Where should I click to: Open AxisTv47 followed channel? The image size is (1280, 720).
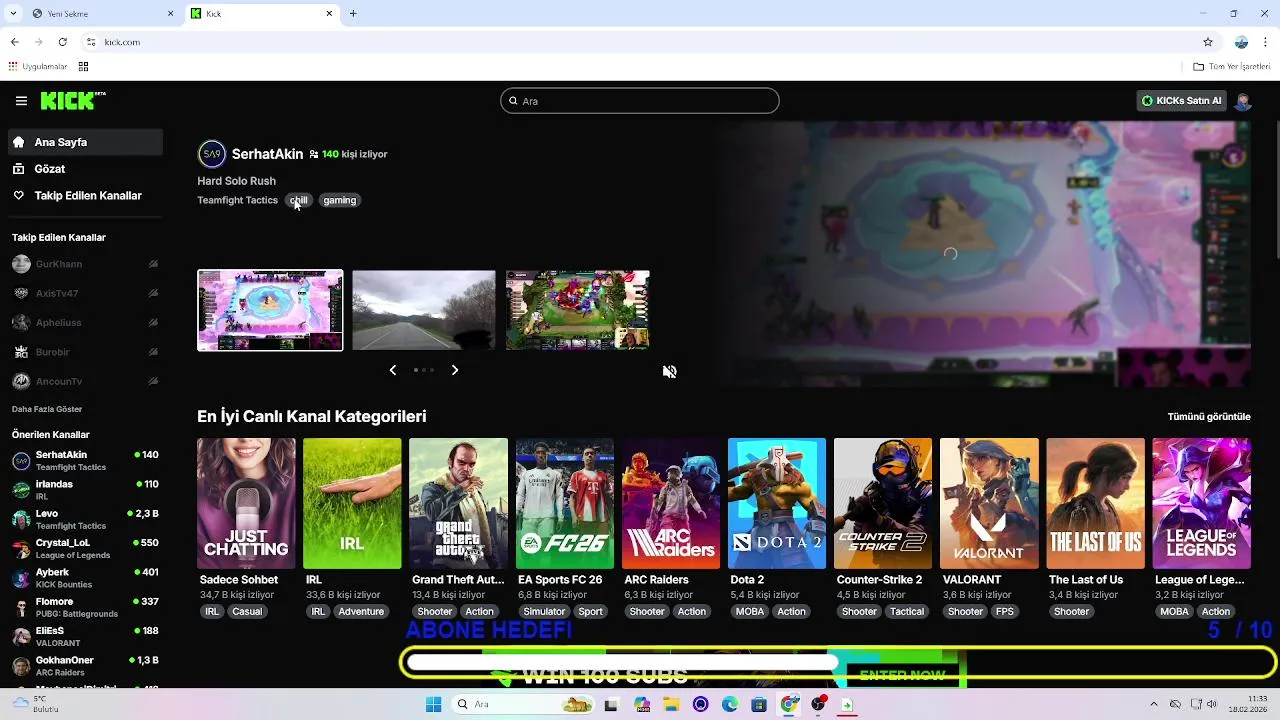tap(85, 293)
